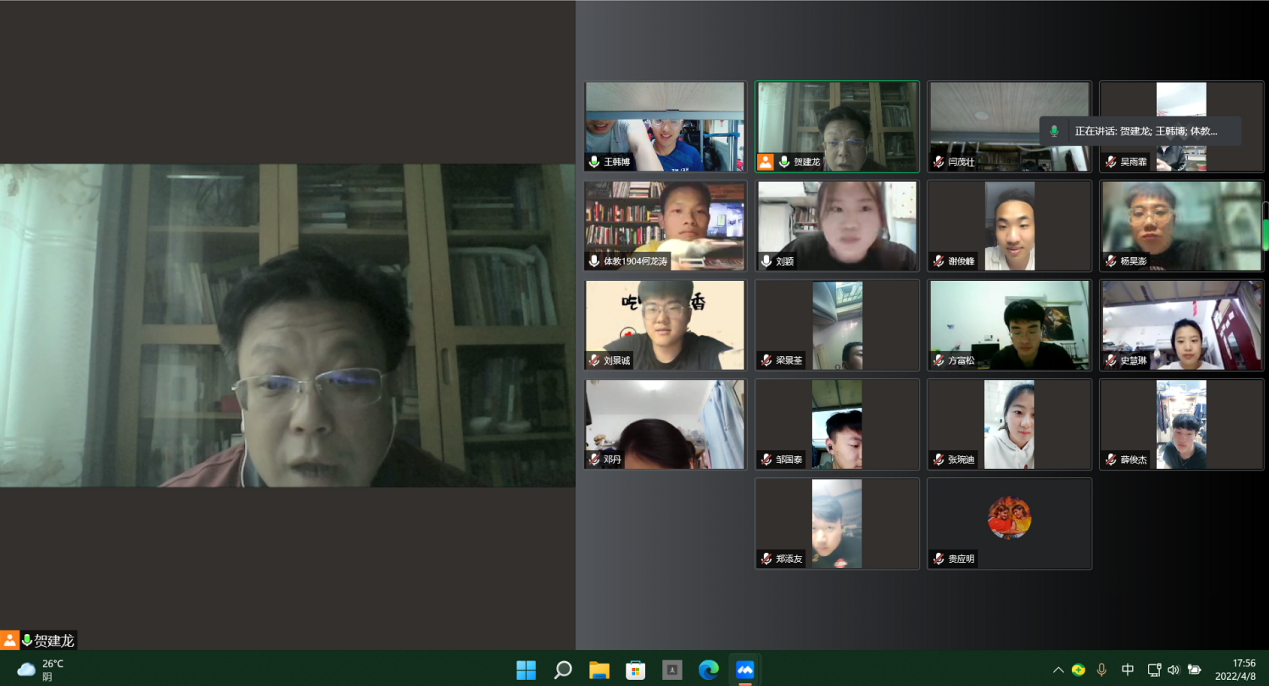Click the orange host icon beside 贺建龙's tile name

pyautogui.click(x=766, y=161)
